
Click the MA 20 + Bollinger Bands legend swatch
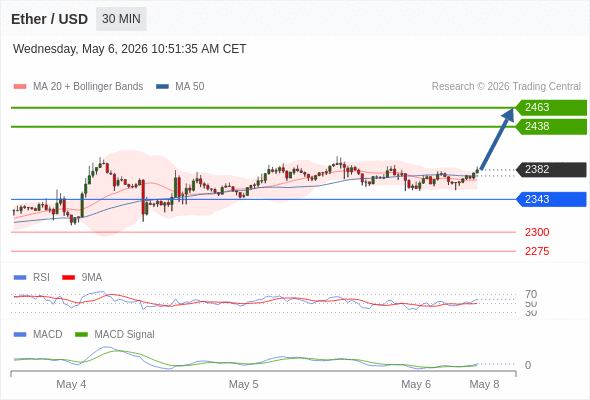point(20,87)
